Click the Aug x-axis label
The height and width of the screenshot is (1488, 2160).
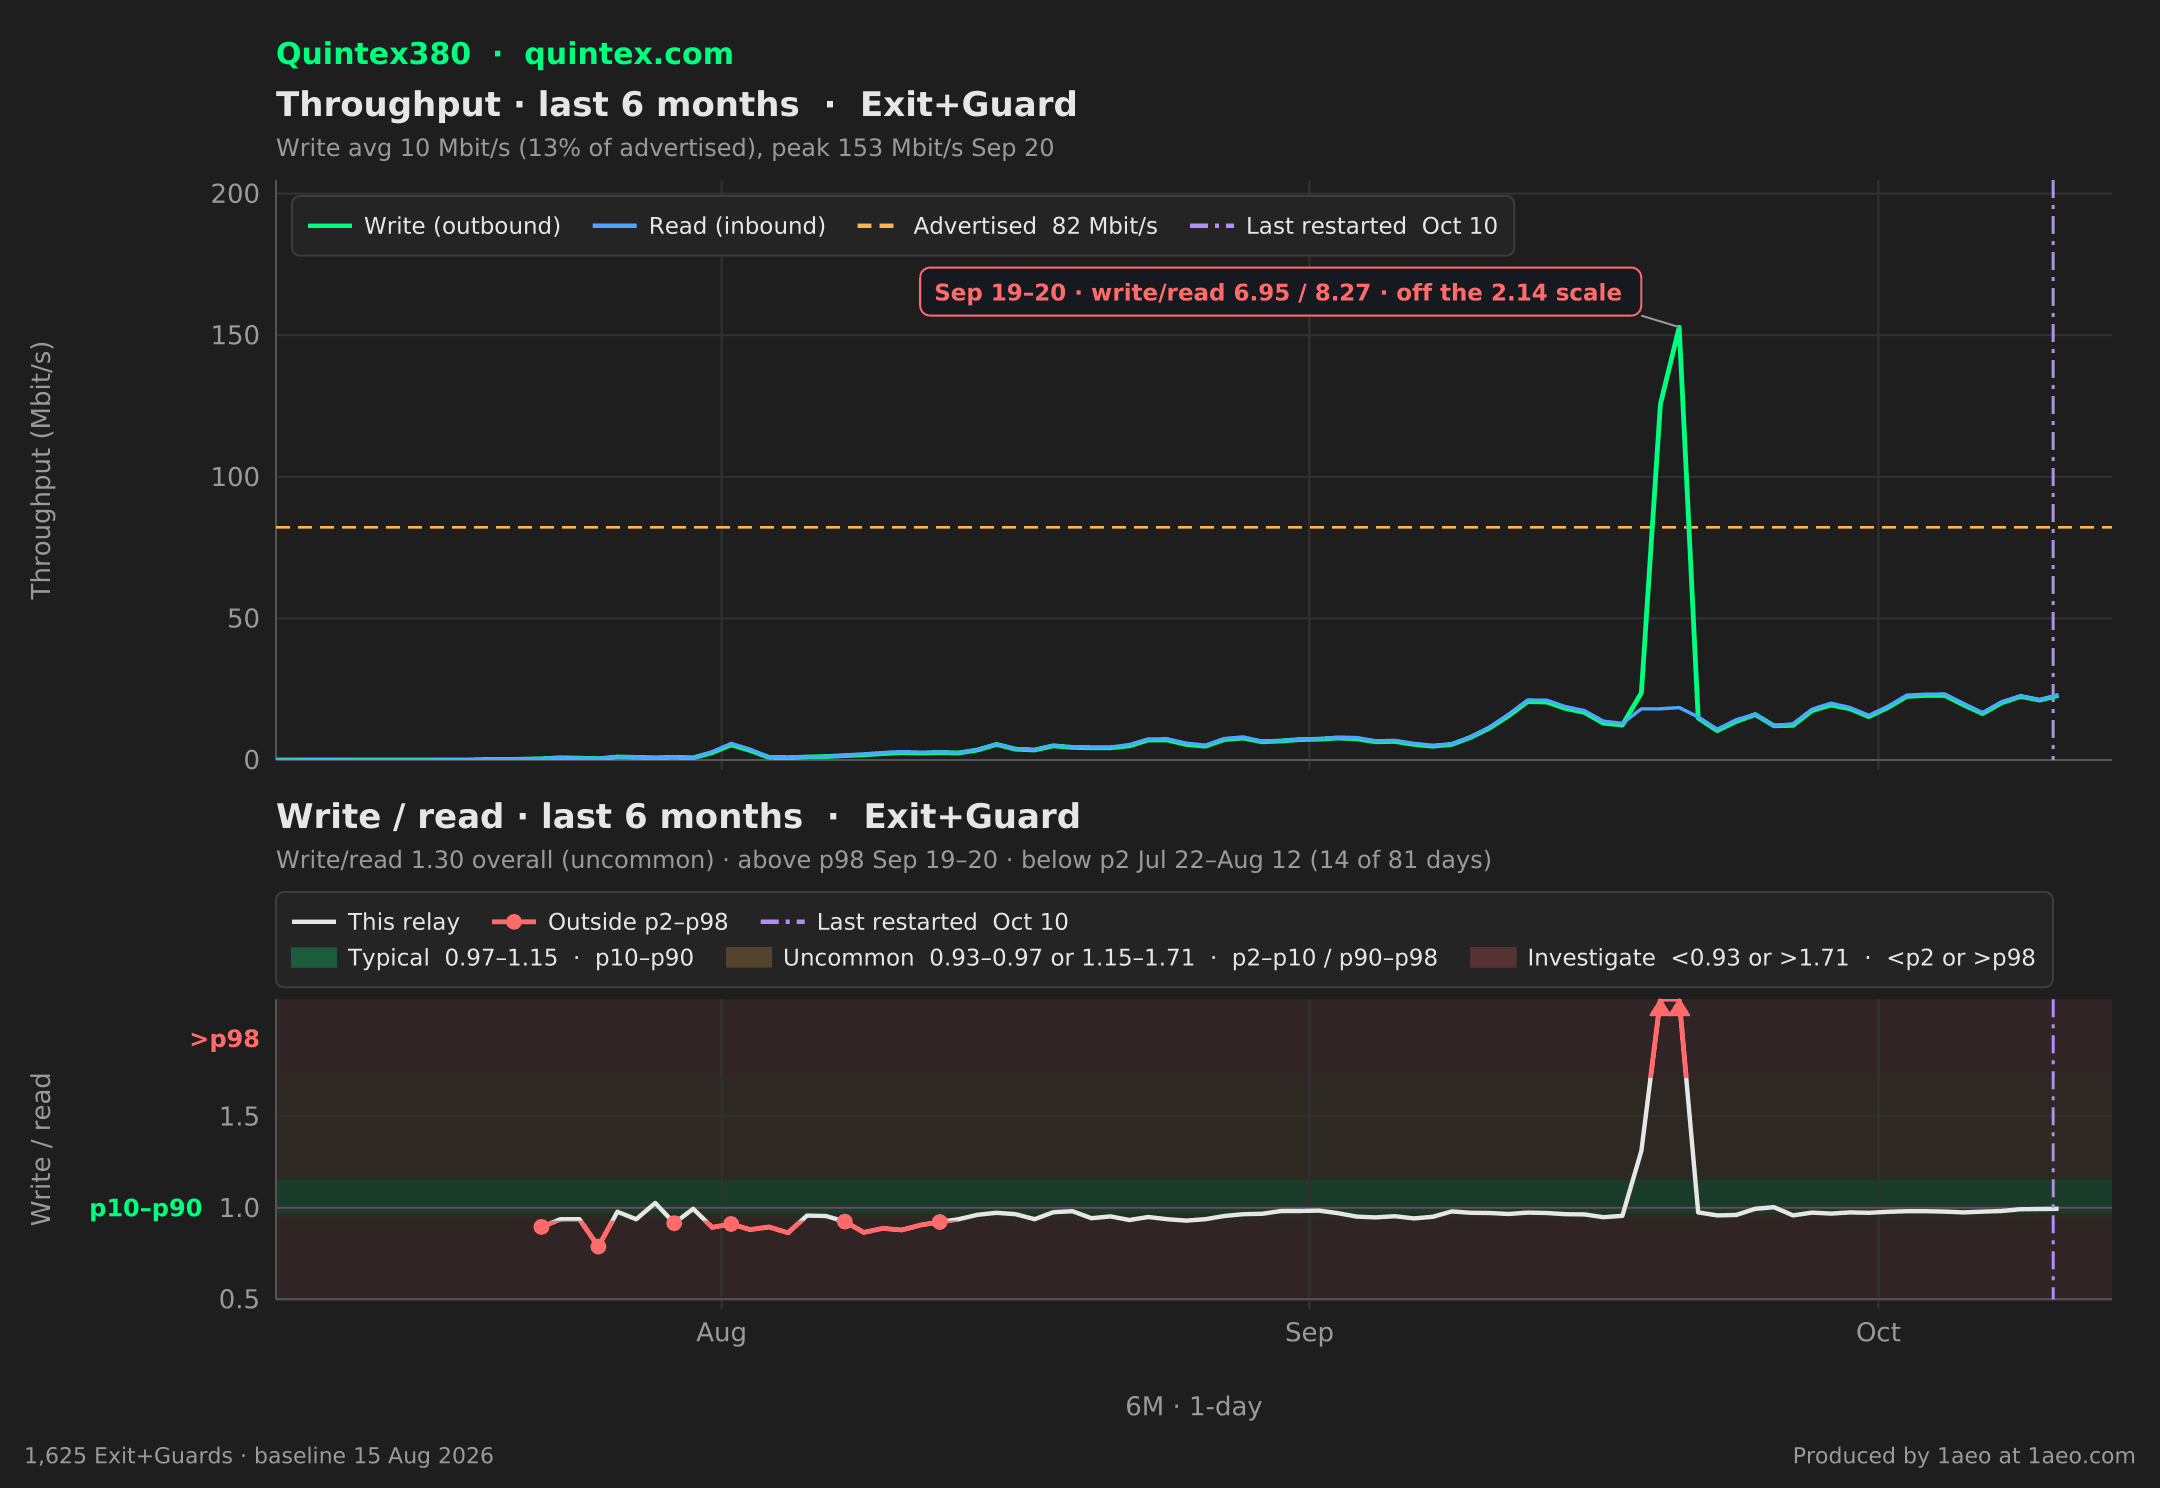(x=721, y=1332)
